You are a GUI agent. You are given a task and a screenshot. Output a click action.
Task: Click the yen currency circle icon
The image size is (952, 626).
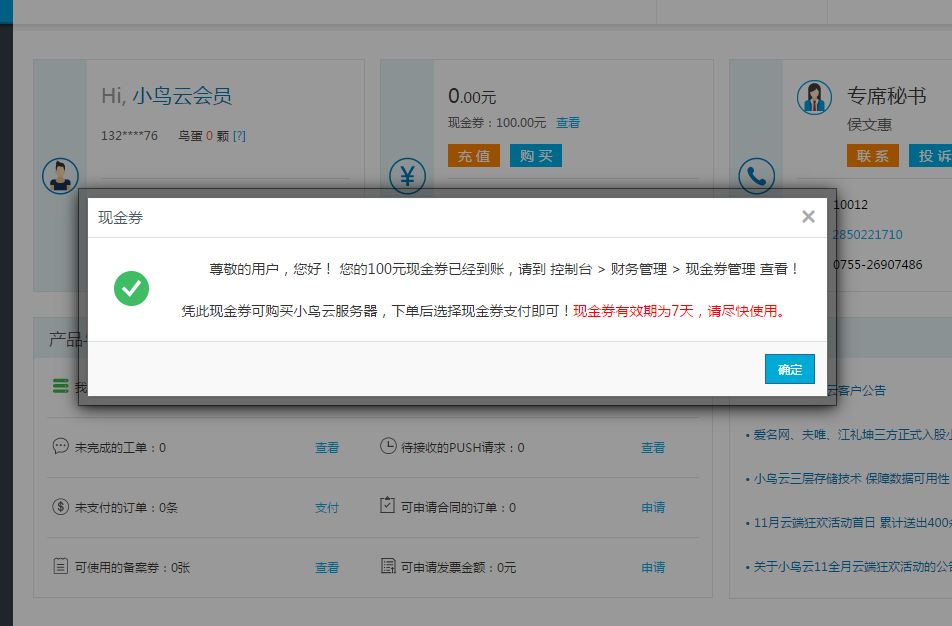(x=407, y=176)
